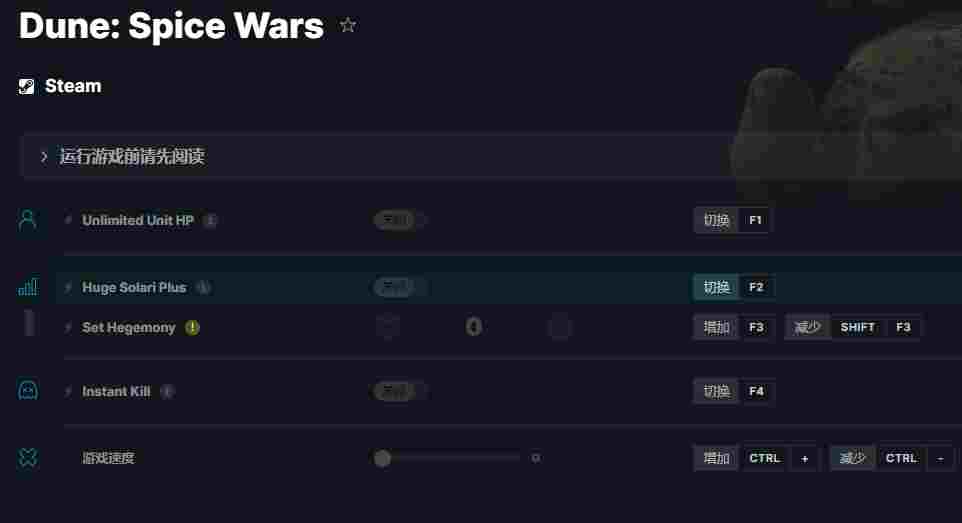Select the player category person icon

28,219
